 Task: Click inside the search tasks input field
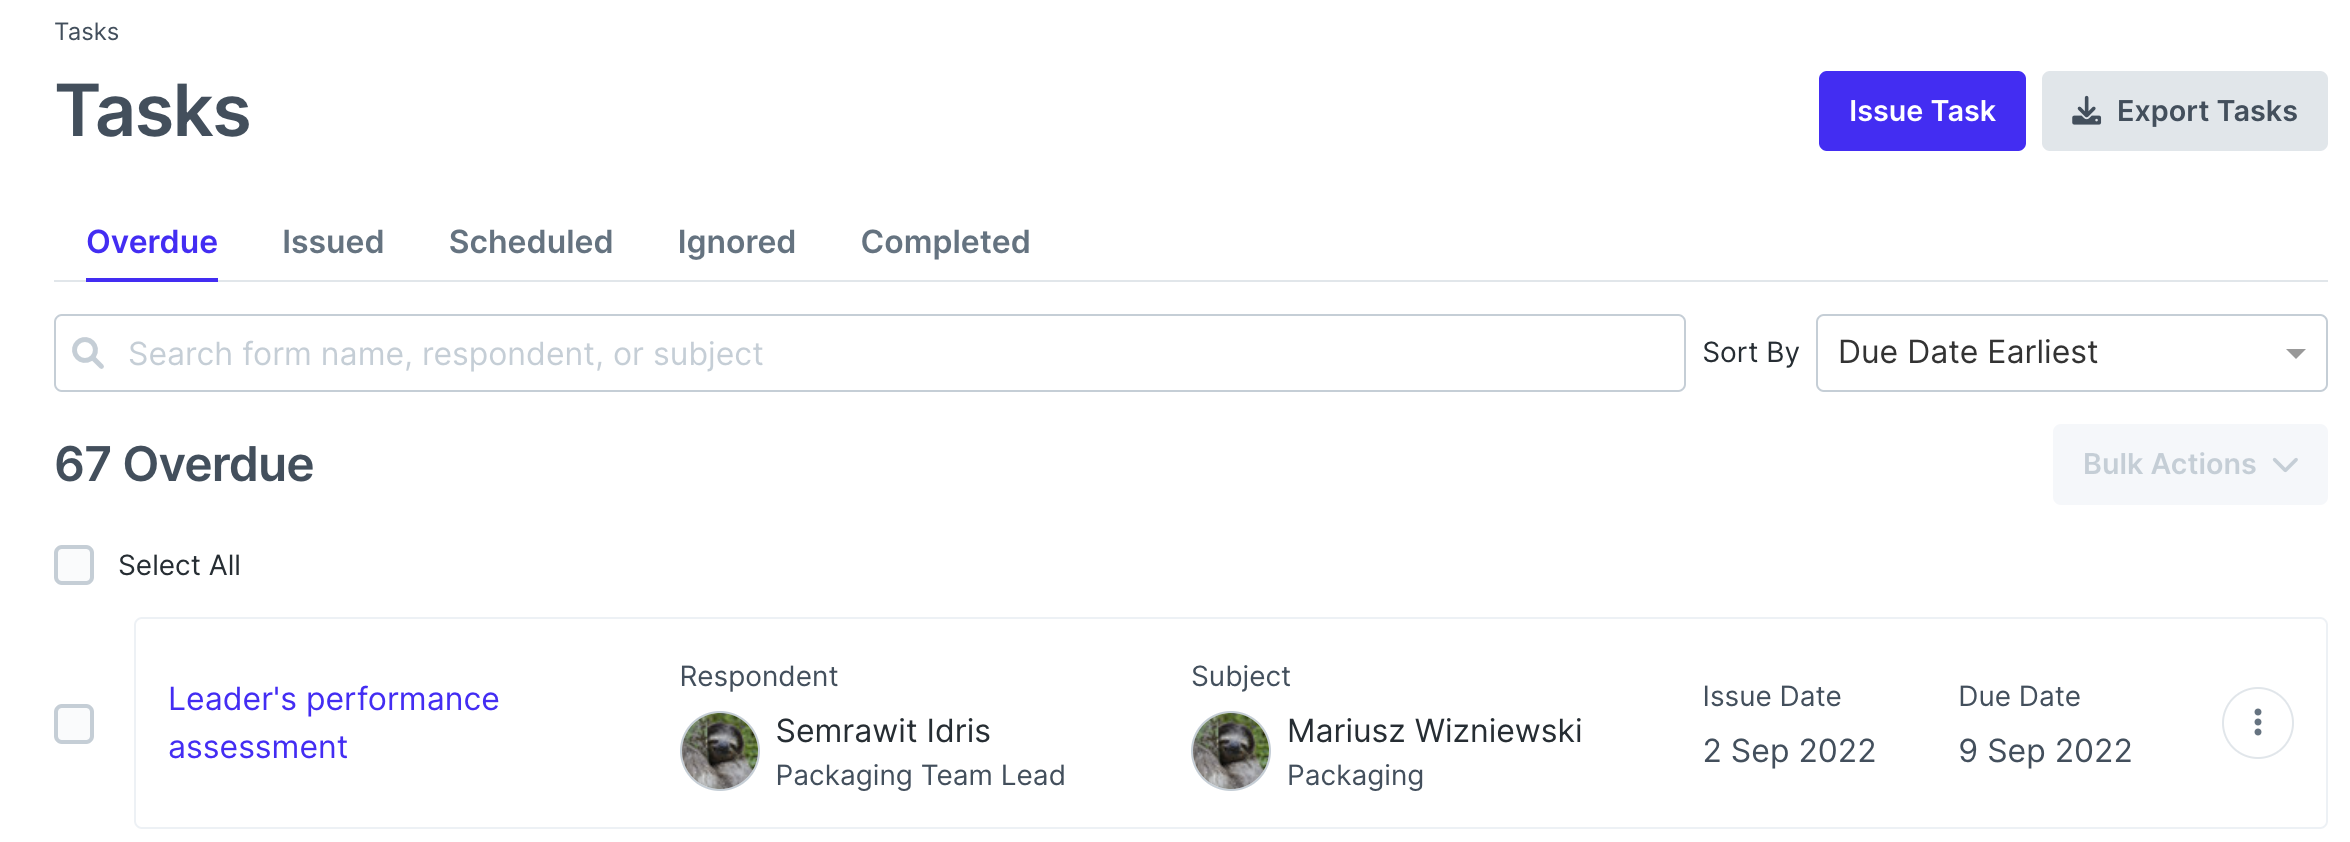click(700, 353)
